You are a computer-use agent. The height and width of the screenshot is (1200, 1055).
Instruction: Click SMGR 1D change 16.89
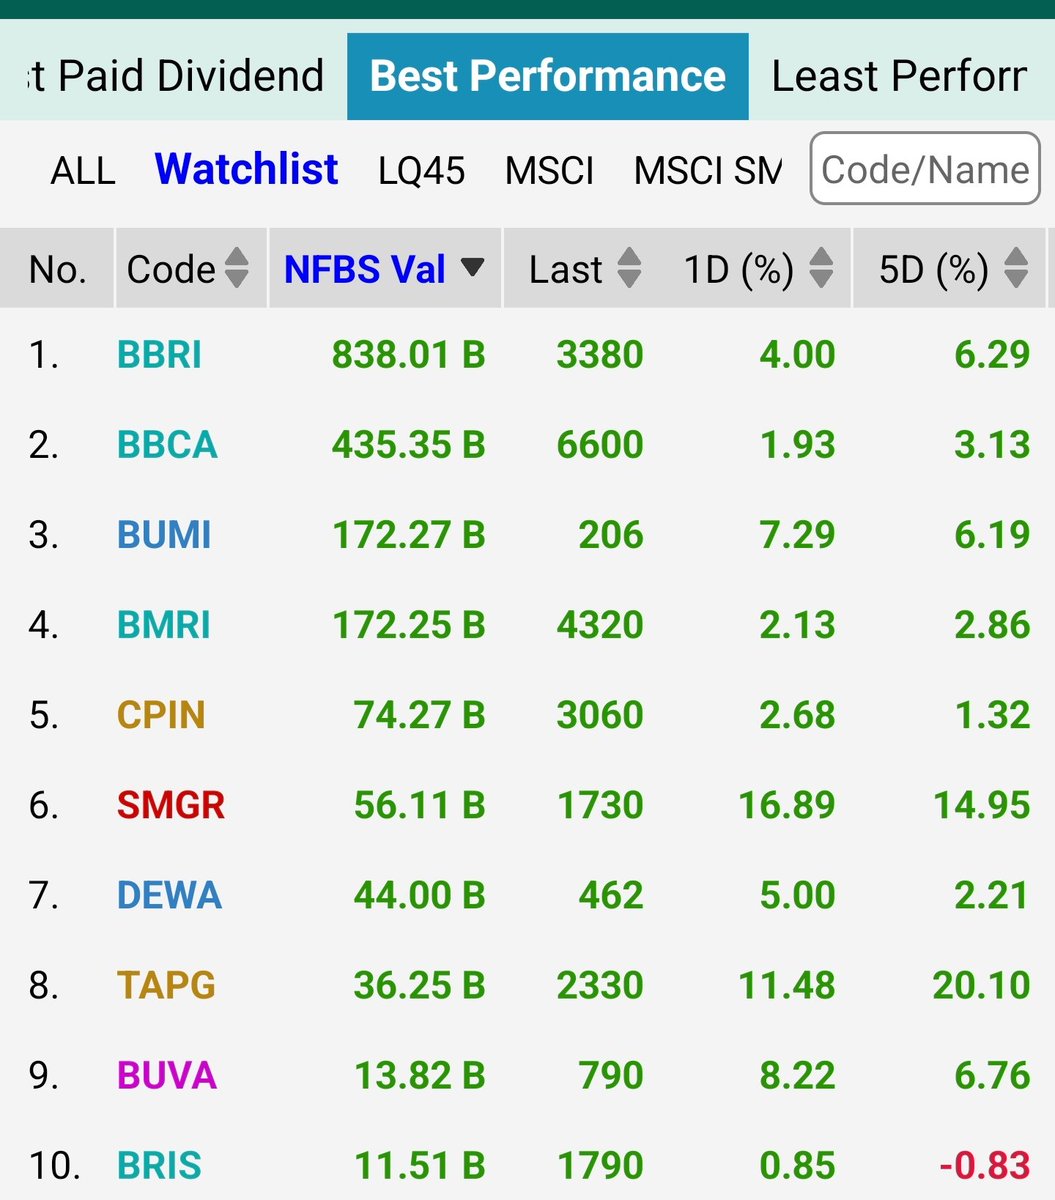tap(787, 805)
